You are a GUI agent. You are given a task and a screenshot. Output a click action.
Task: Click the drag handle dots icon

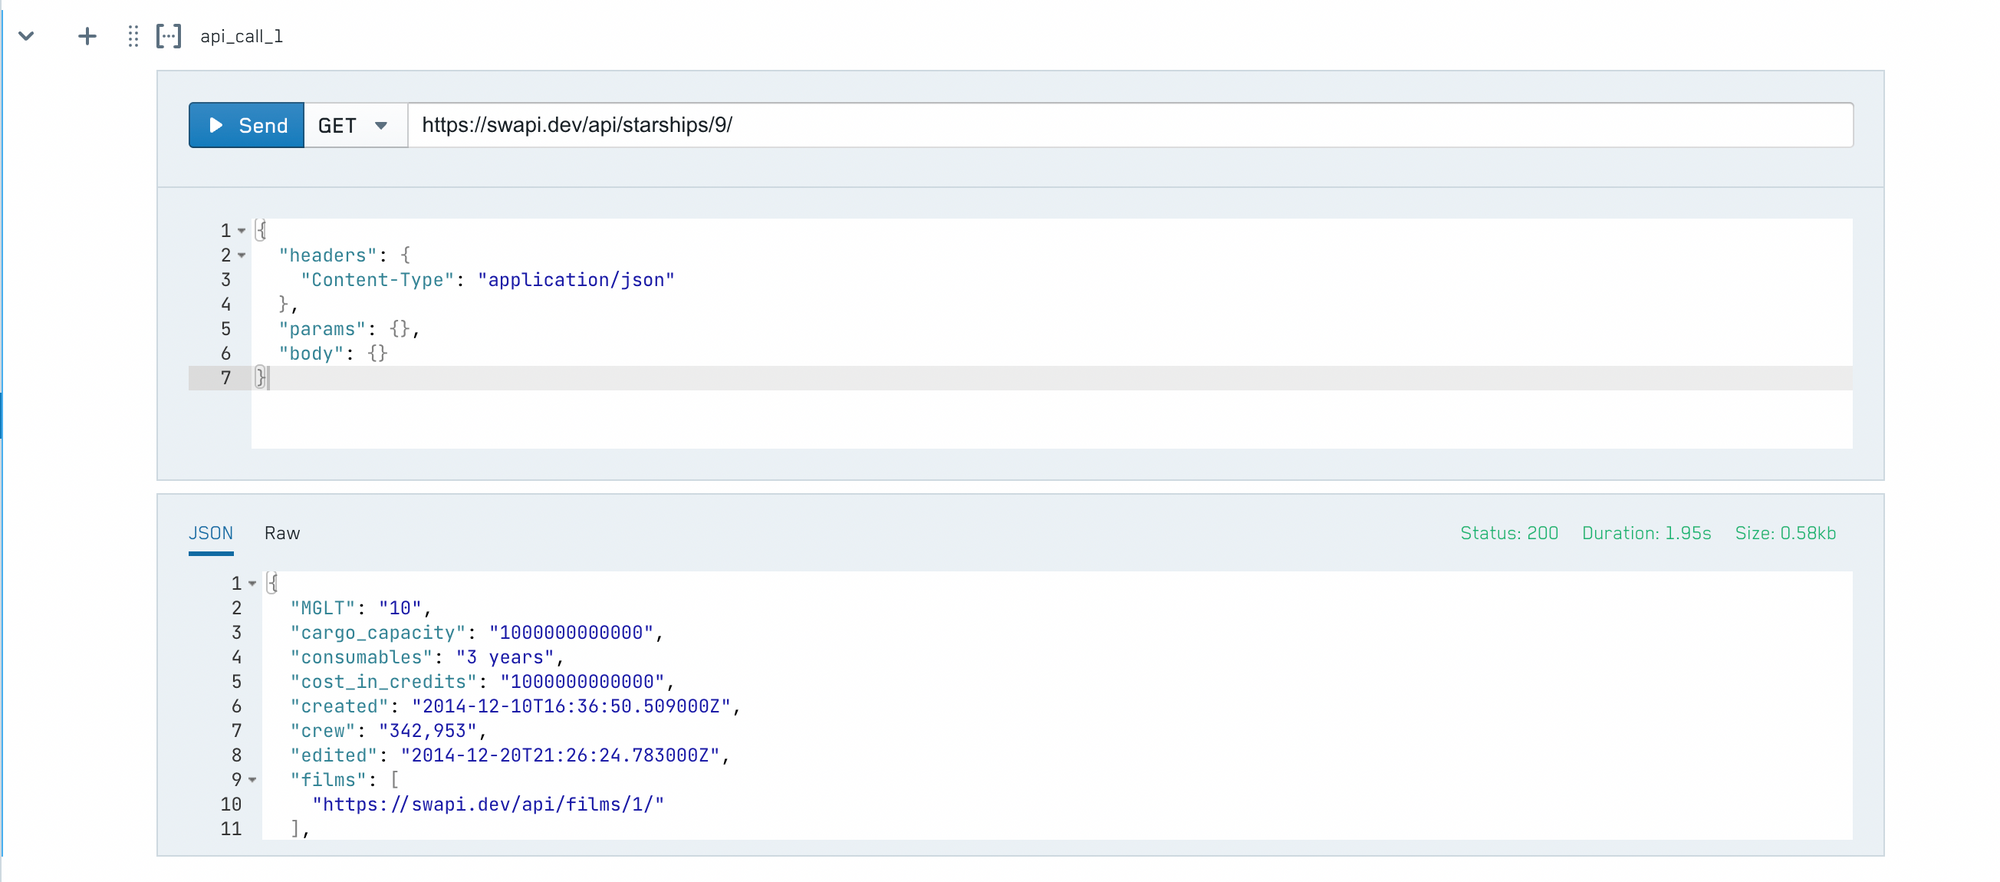[133, 37]
